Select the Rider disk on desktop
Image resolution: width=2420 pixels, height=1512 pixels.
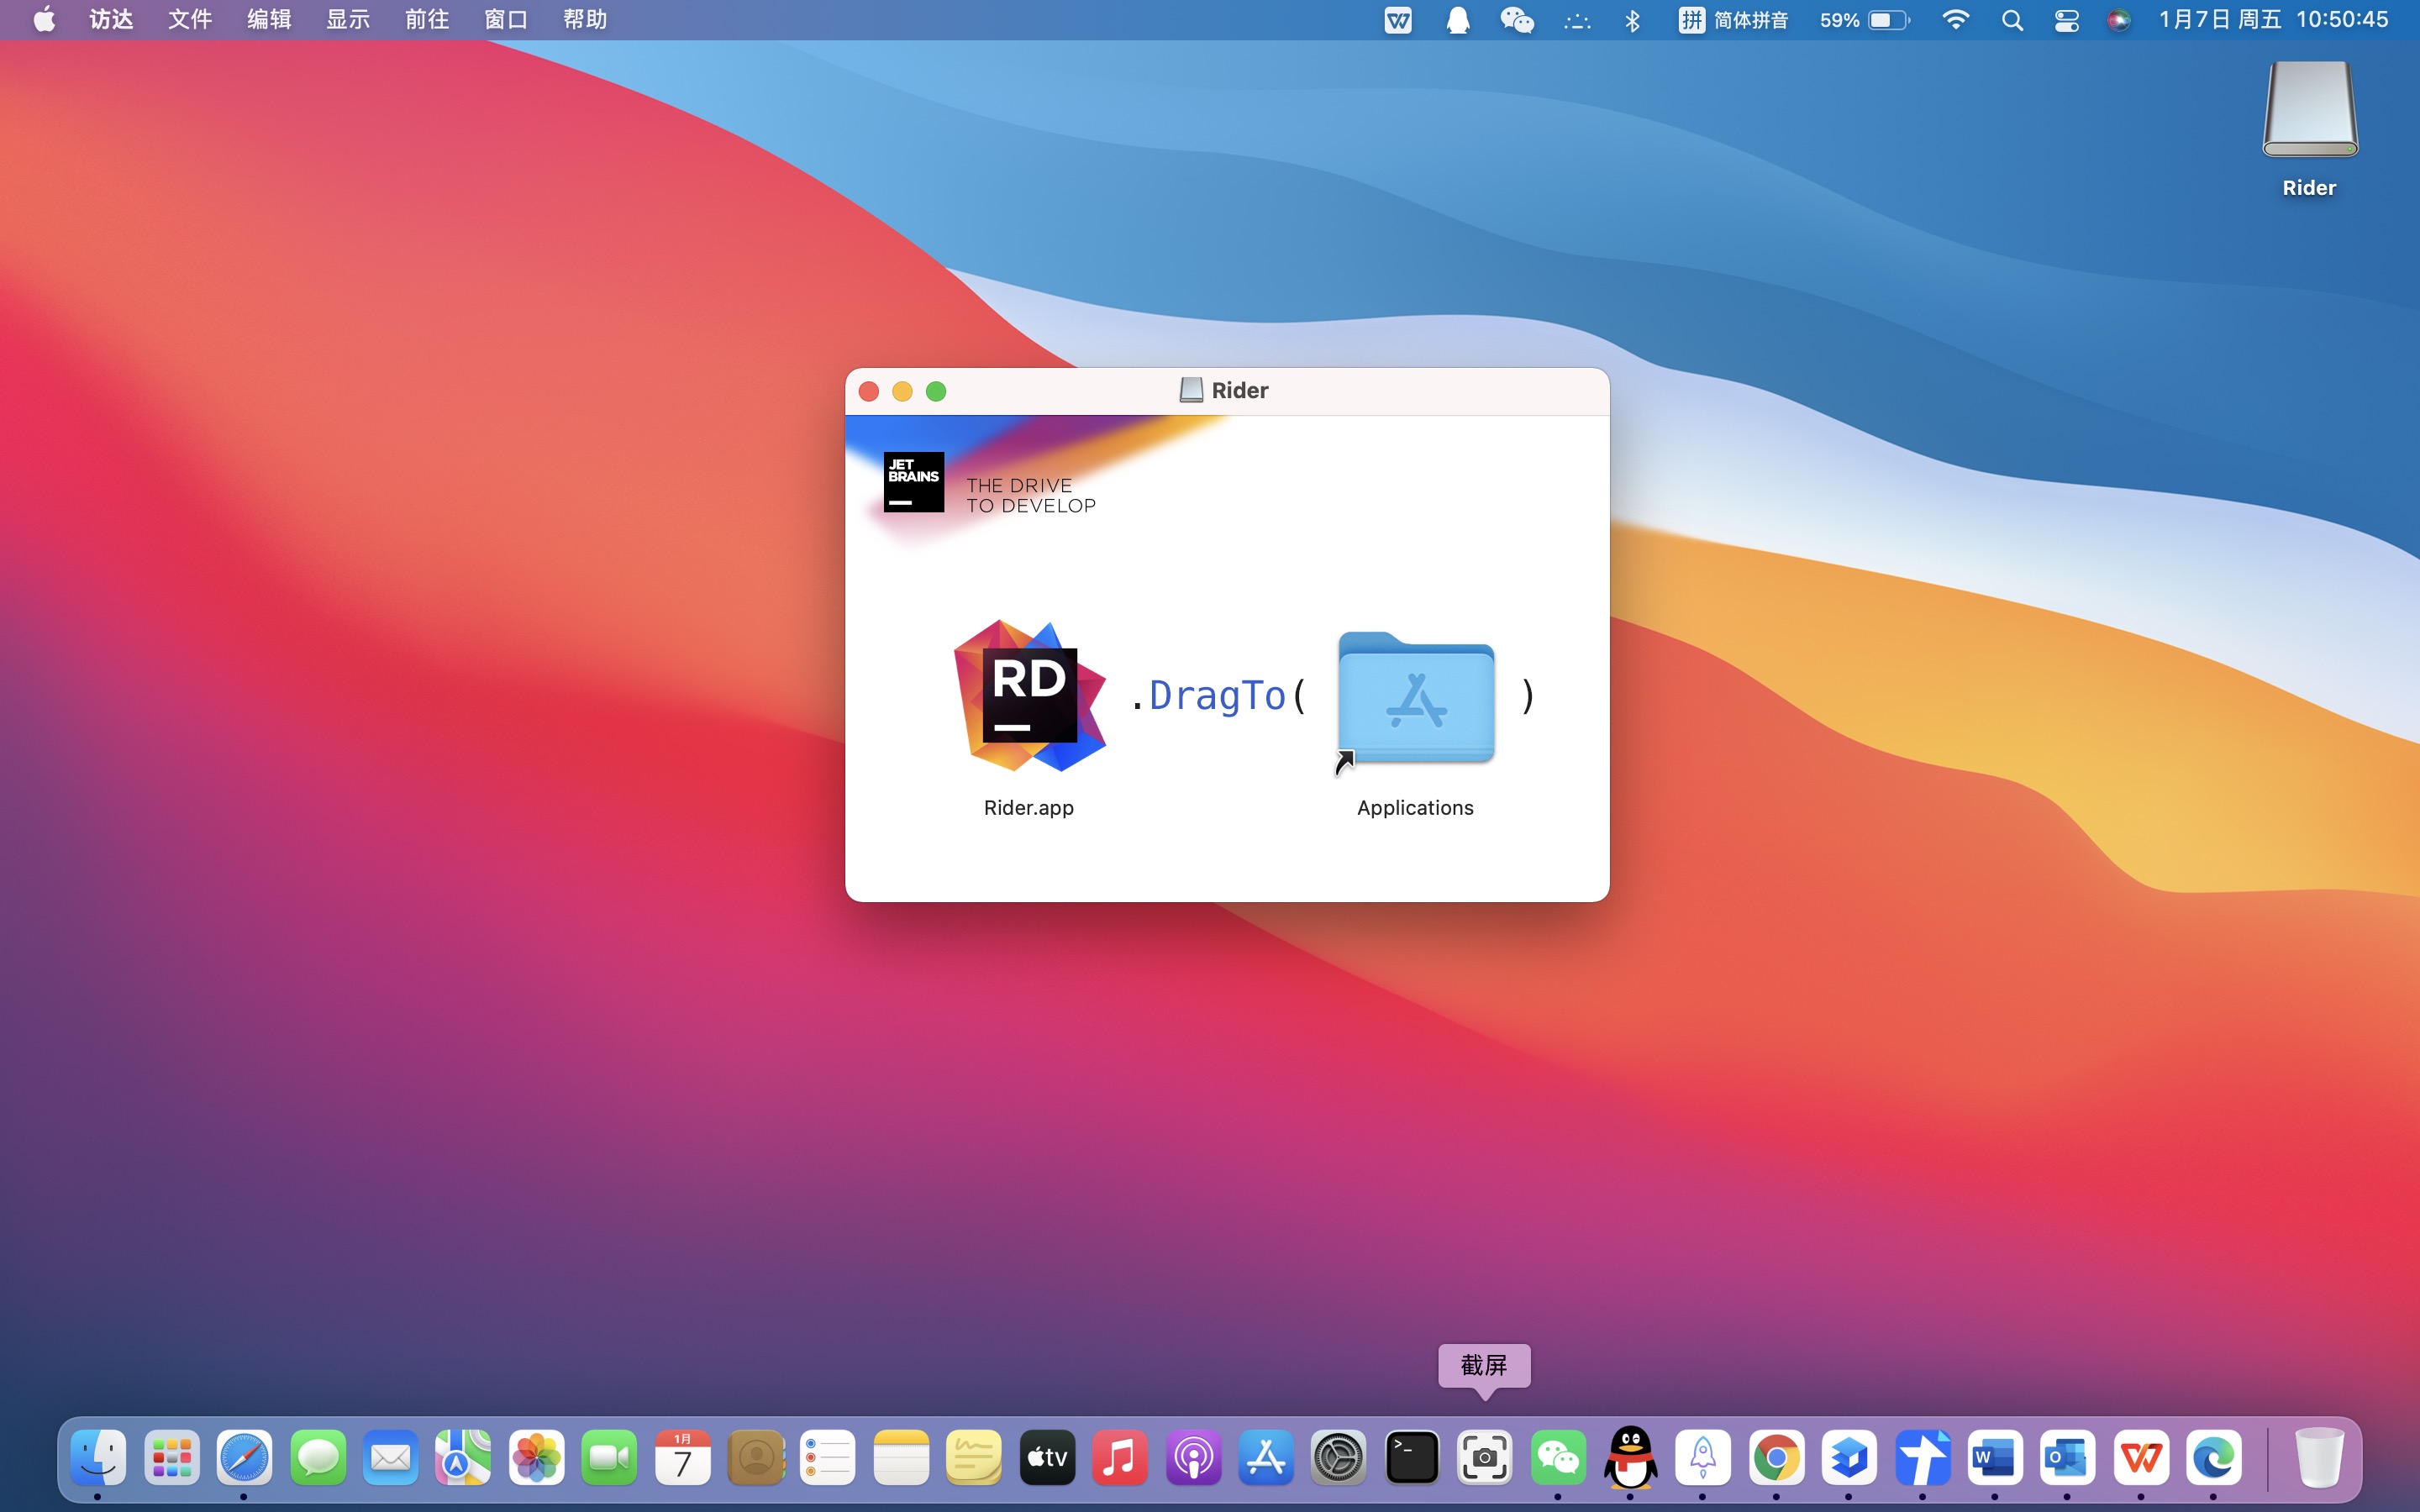2309,112
